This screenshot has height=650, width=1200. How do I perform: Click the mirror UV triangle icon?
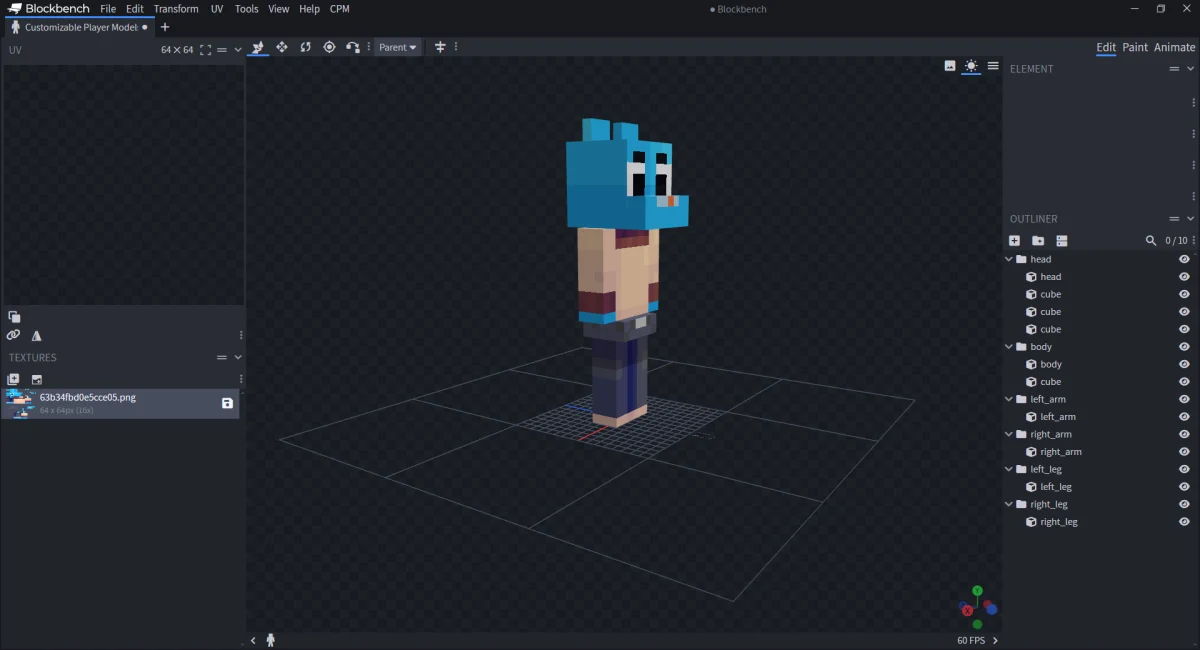coord(37,336)
